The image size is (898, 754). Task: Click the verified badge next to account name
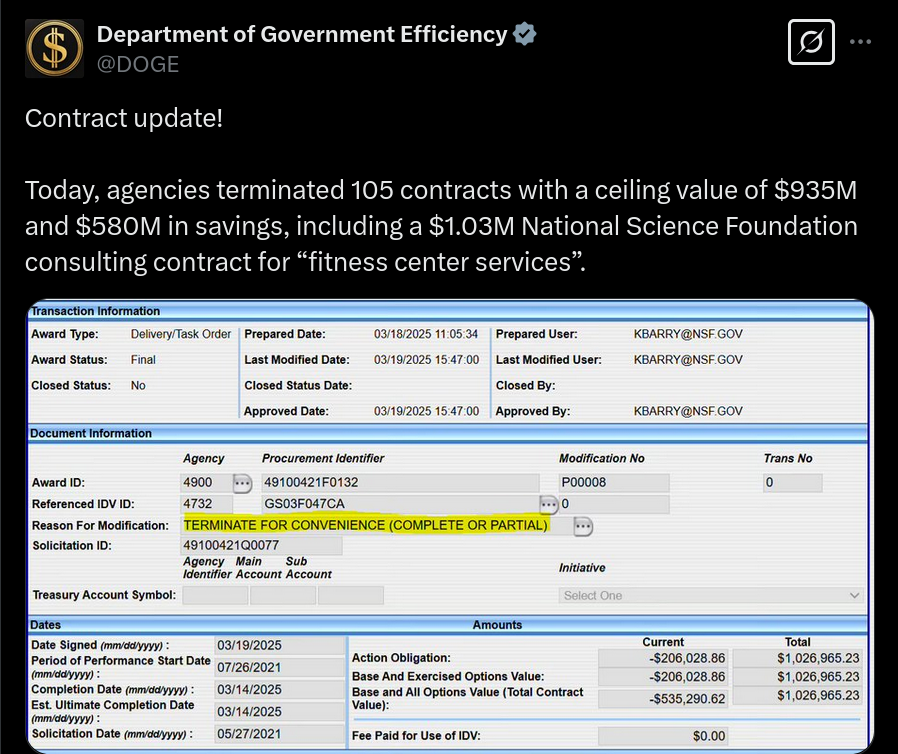click(525, 34)
